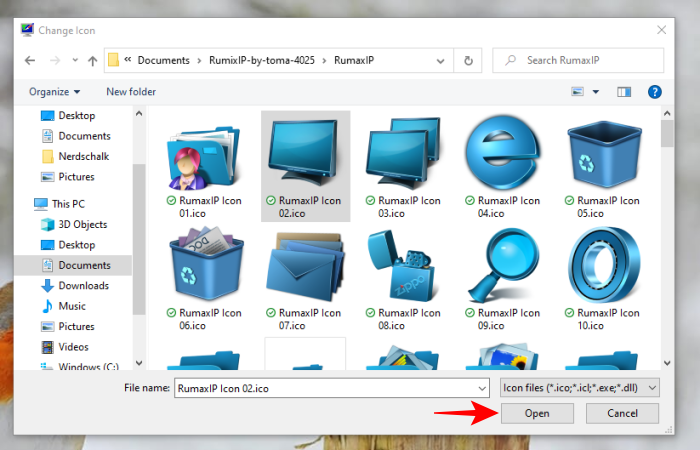This screenshot has height=450, width=700.
Task: Click the Help question mark icon
Action: pyautogui.click(x=654, y=92)
